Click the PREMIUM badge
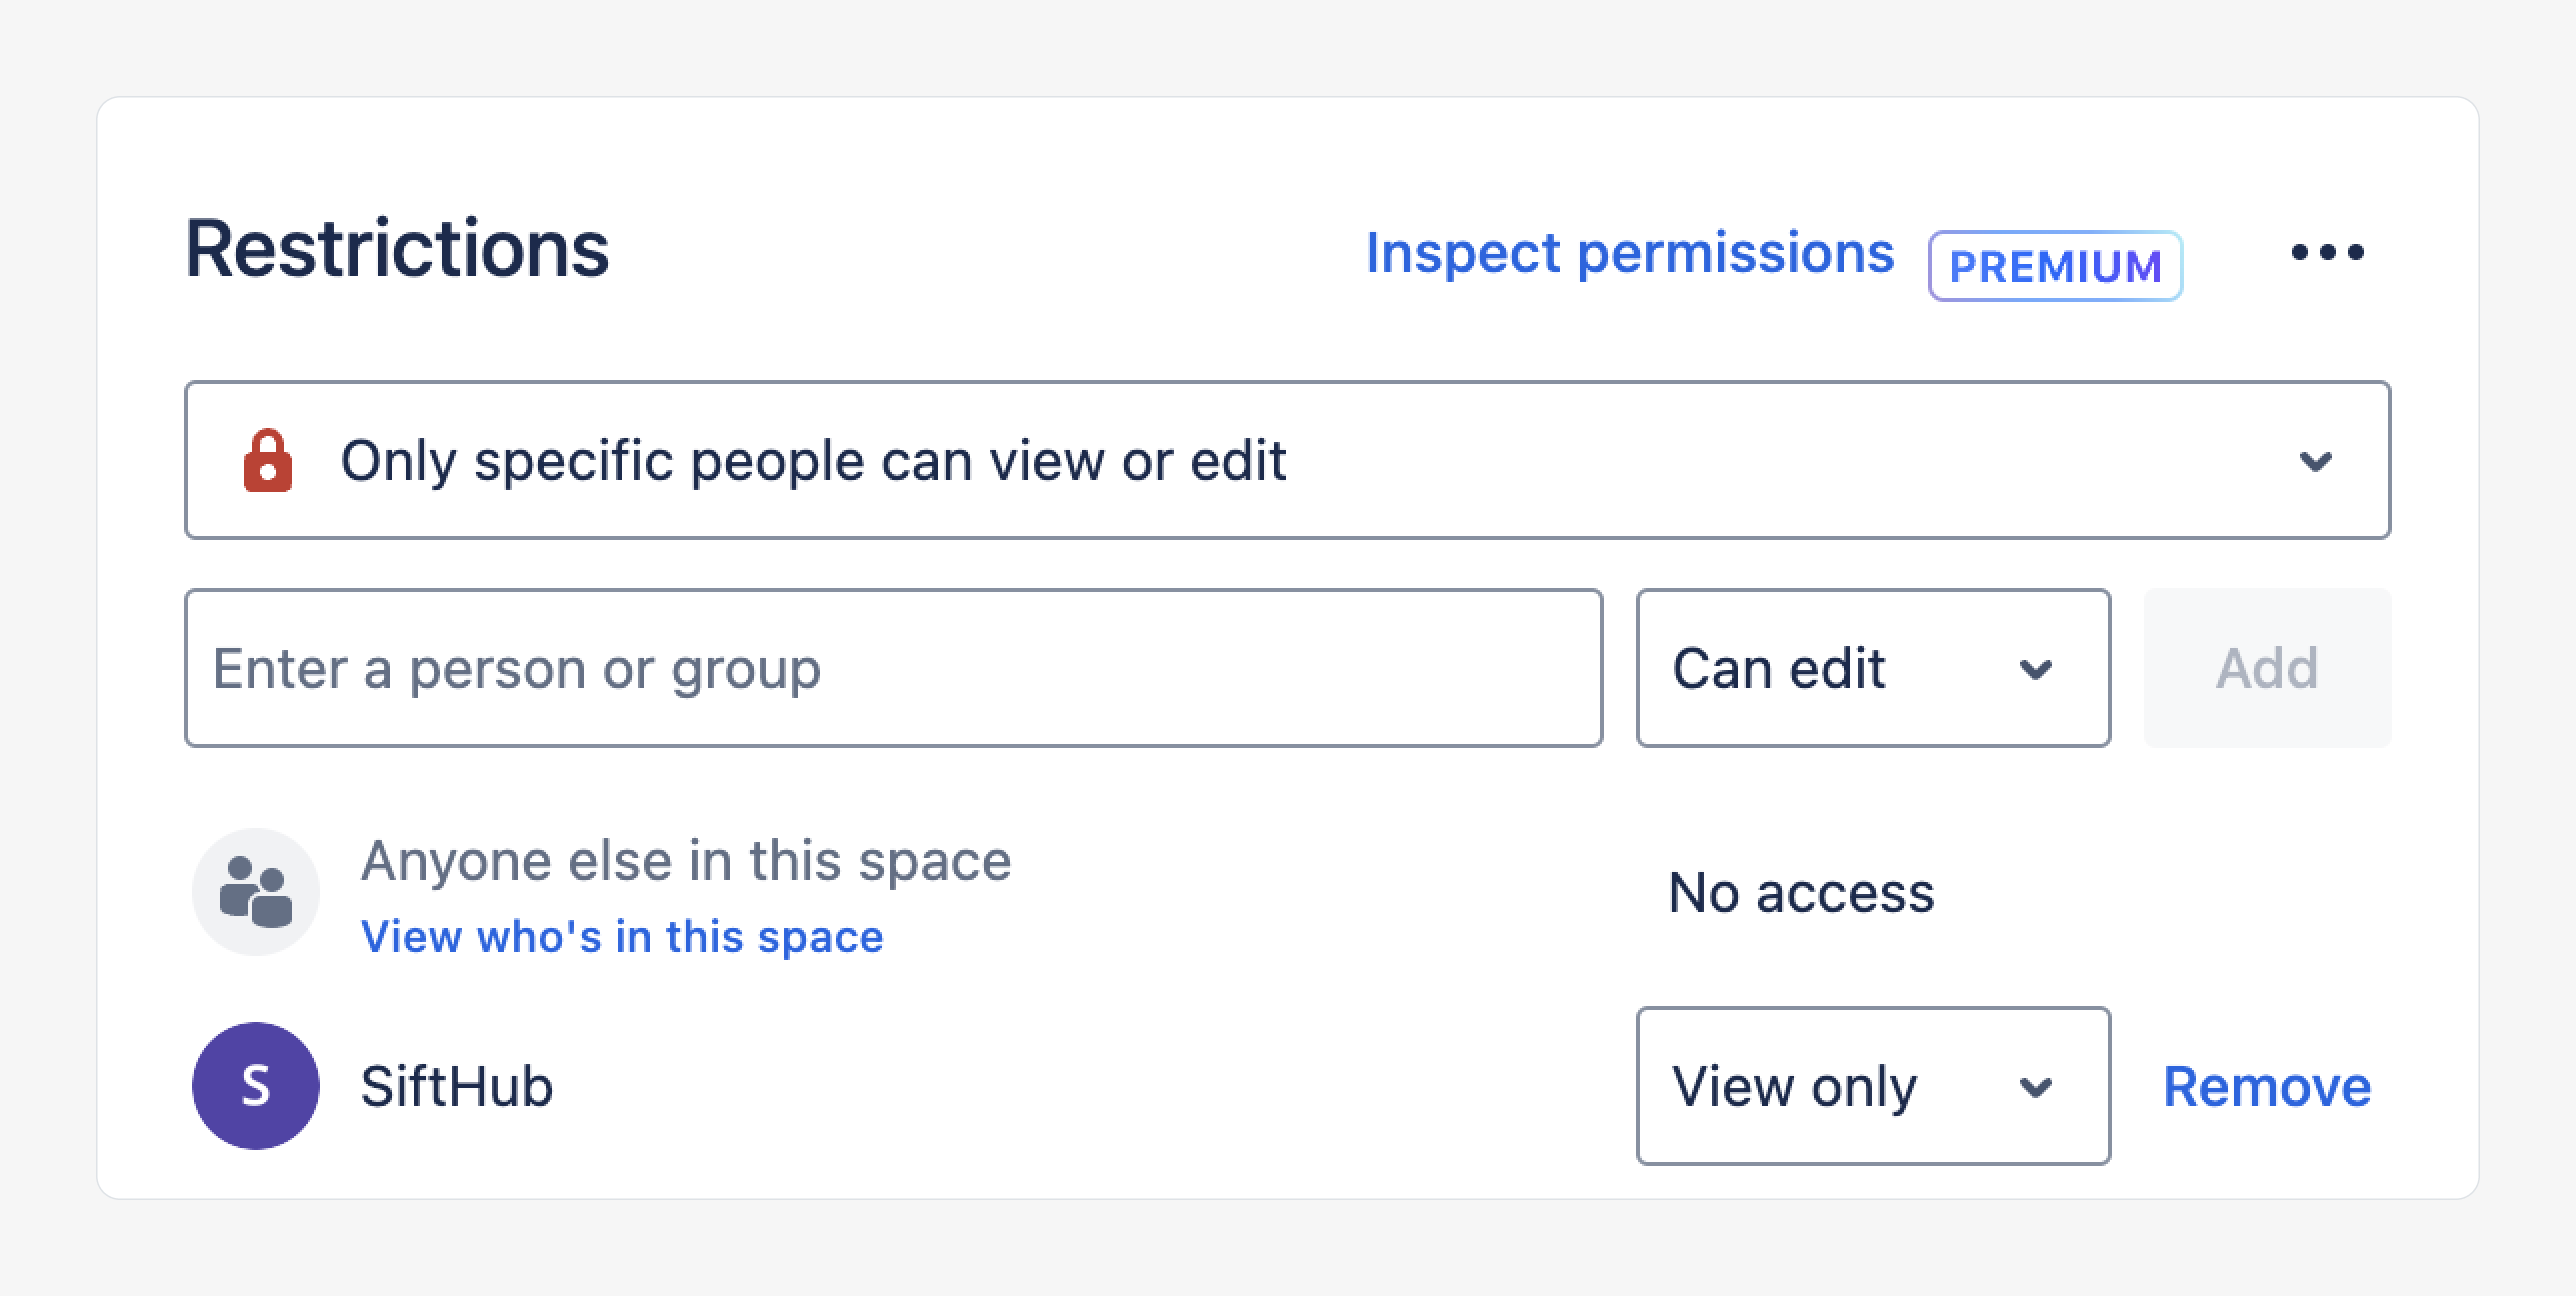 coord(2055,266)
